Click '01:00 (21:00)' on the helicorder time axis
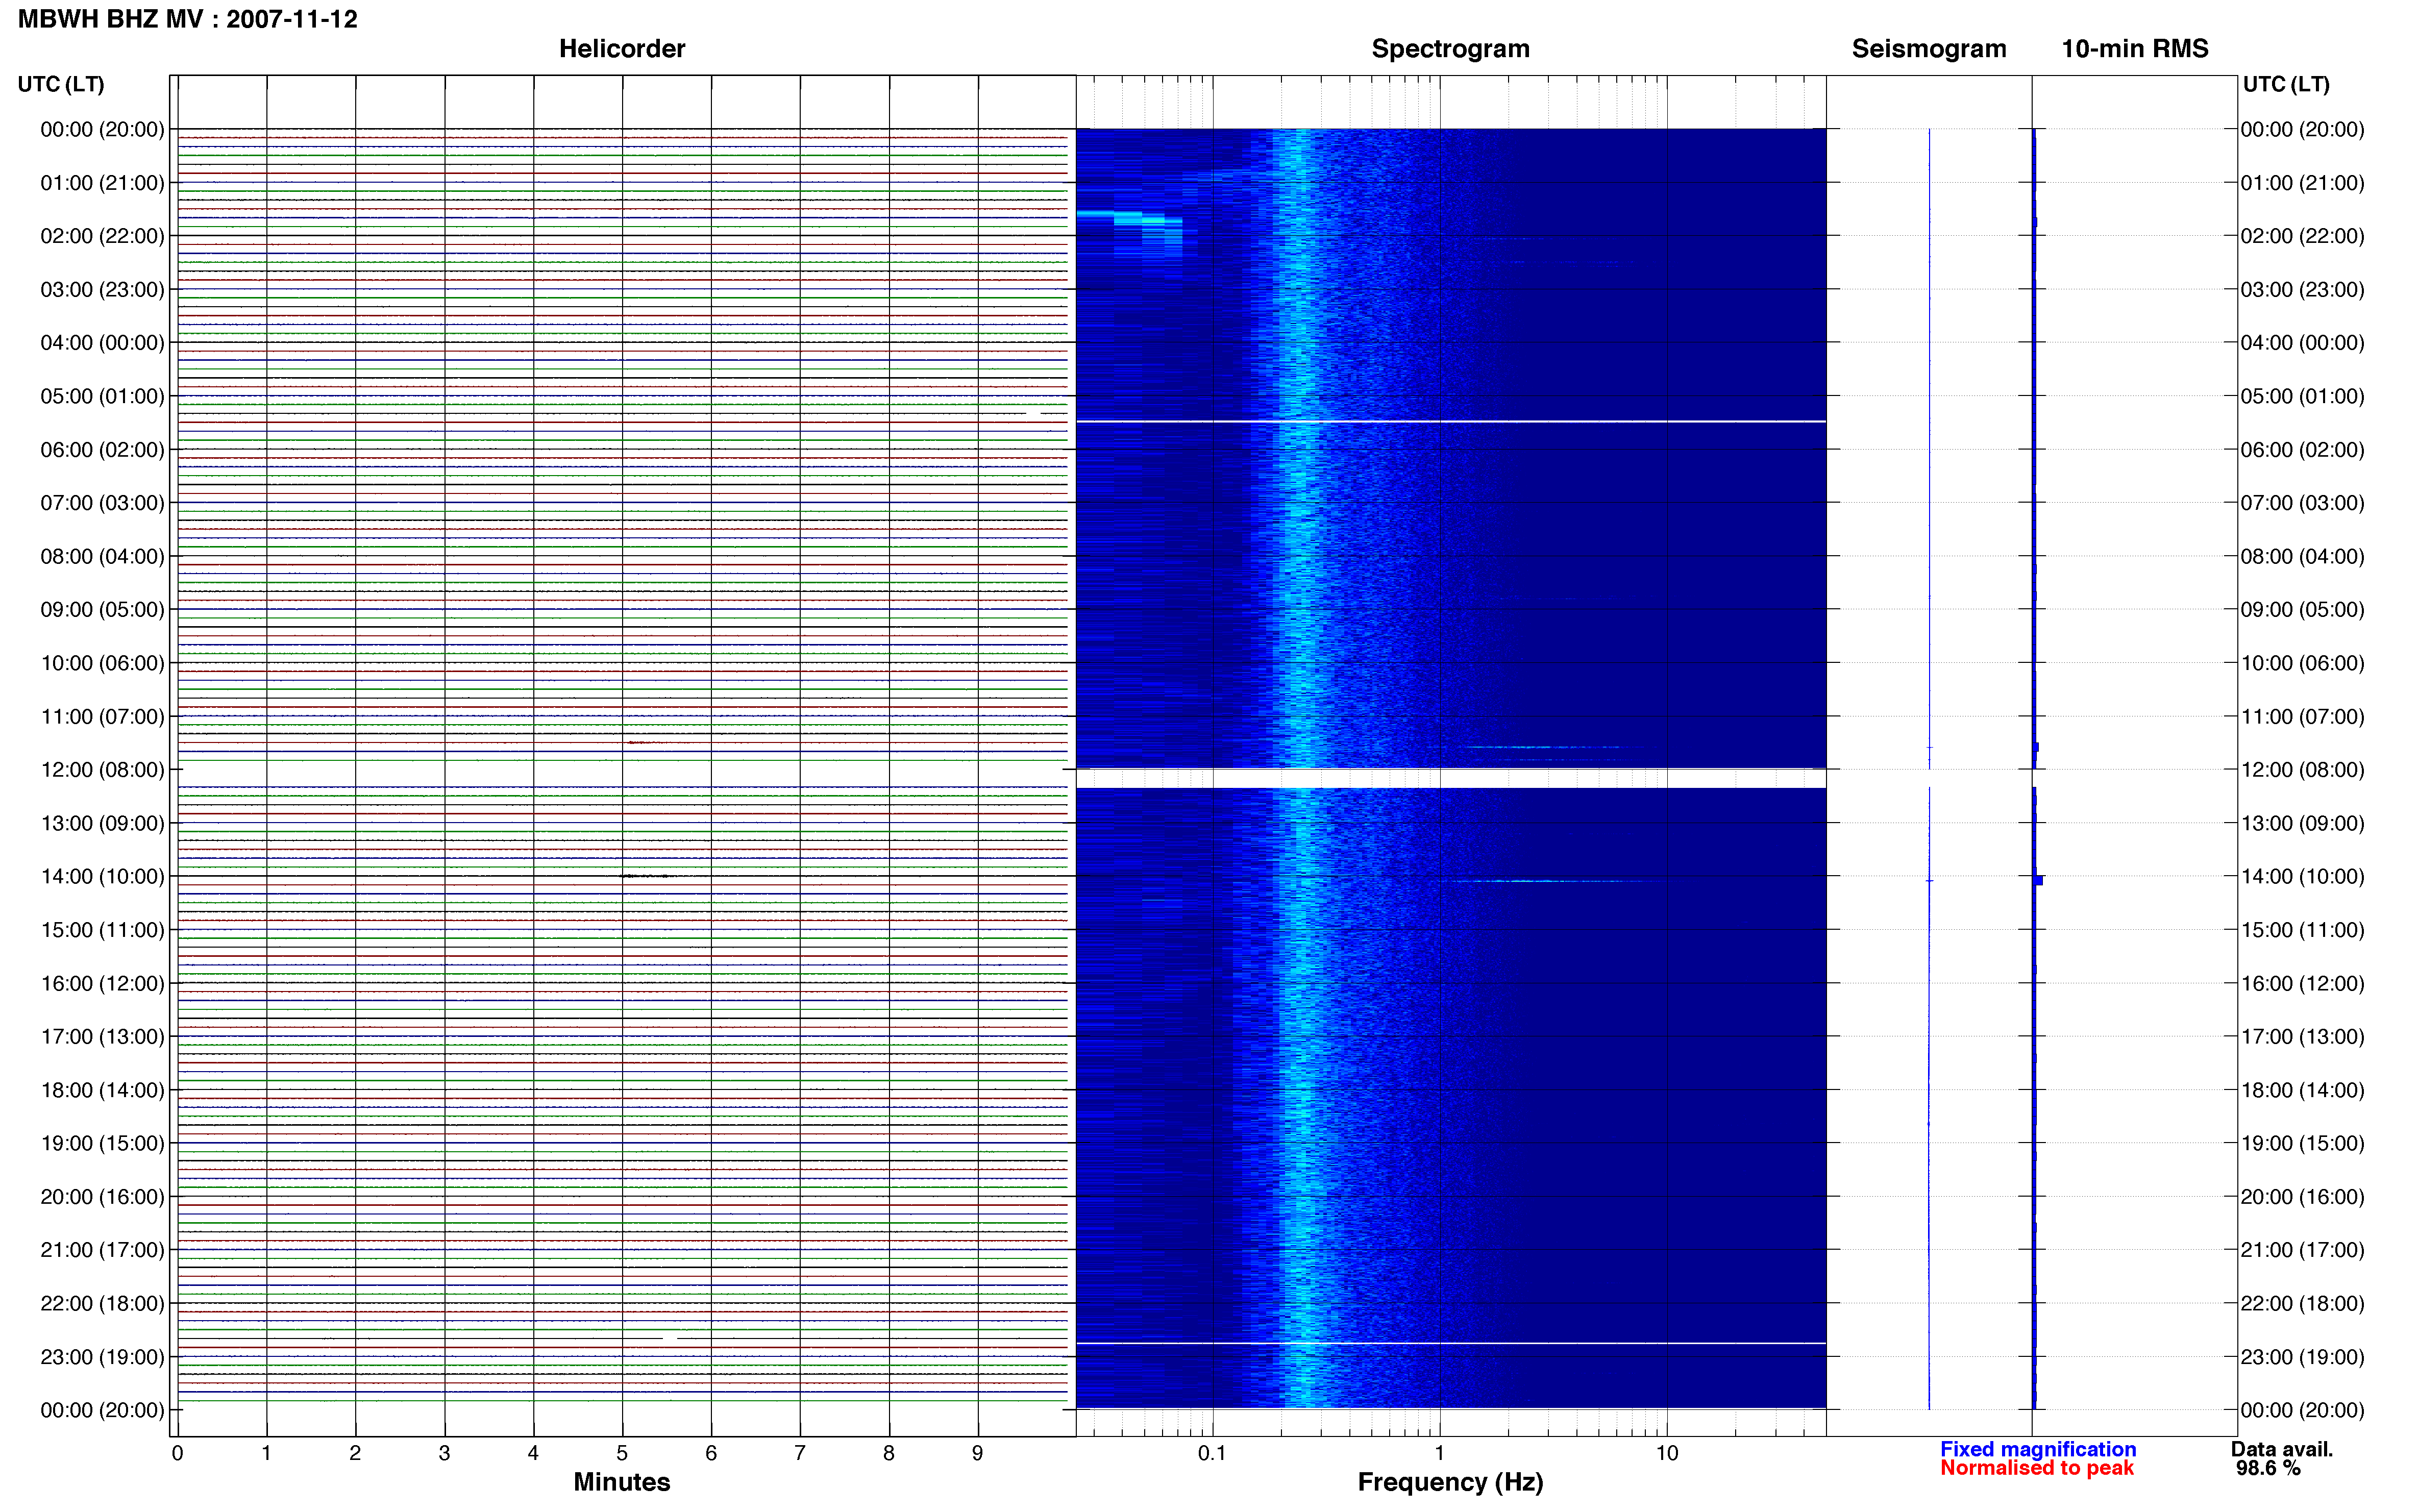This screenshot has height=1512, width=2419. click(x=102, y=183)
